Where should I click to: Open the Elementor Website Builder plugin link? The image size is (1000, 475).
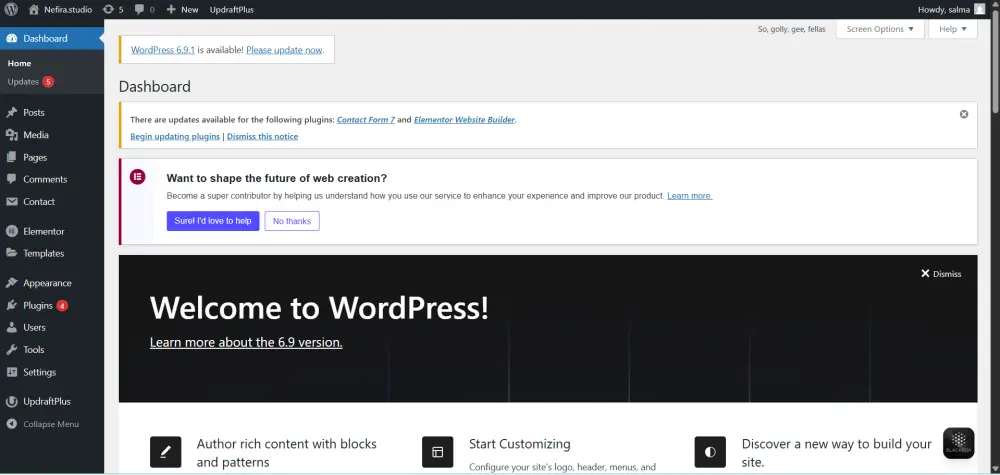tap(464, 119)
